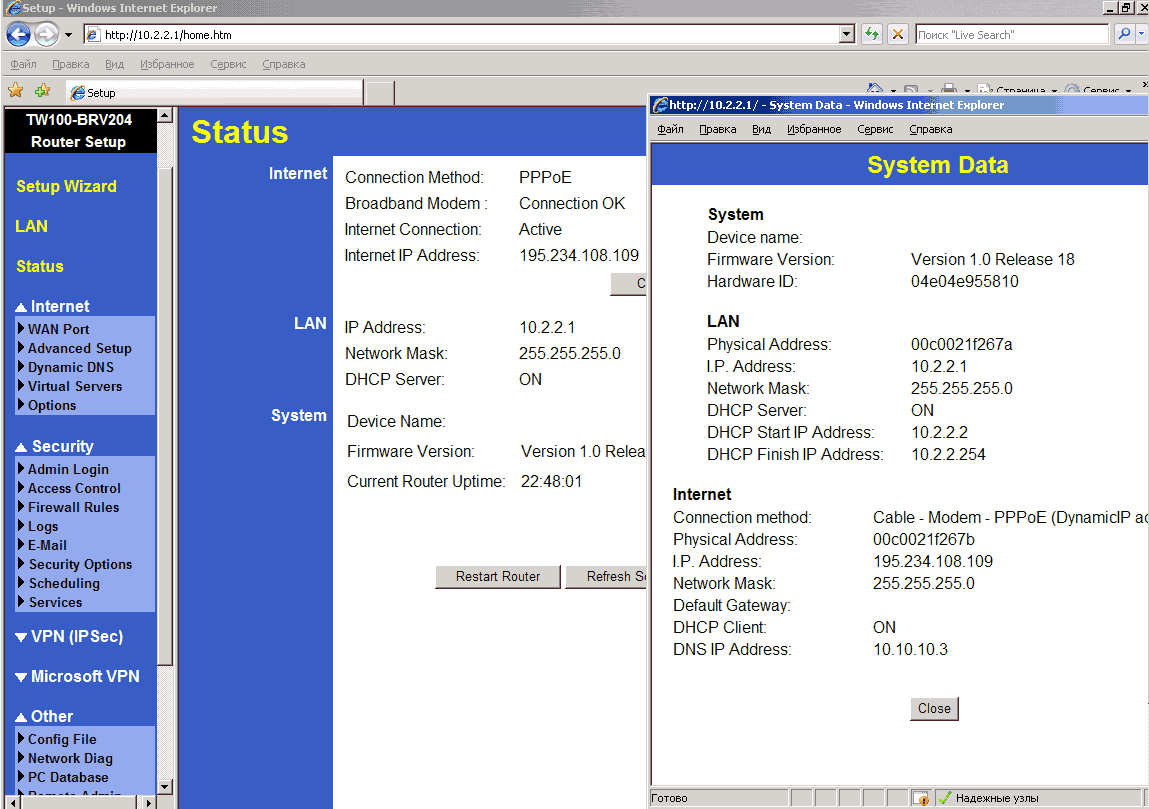Click the browser Forward arrow button

[46, 34]
